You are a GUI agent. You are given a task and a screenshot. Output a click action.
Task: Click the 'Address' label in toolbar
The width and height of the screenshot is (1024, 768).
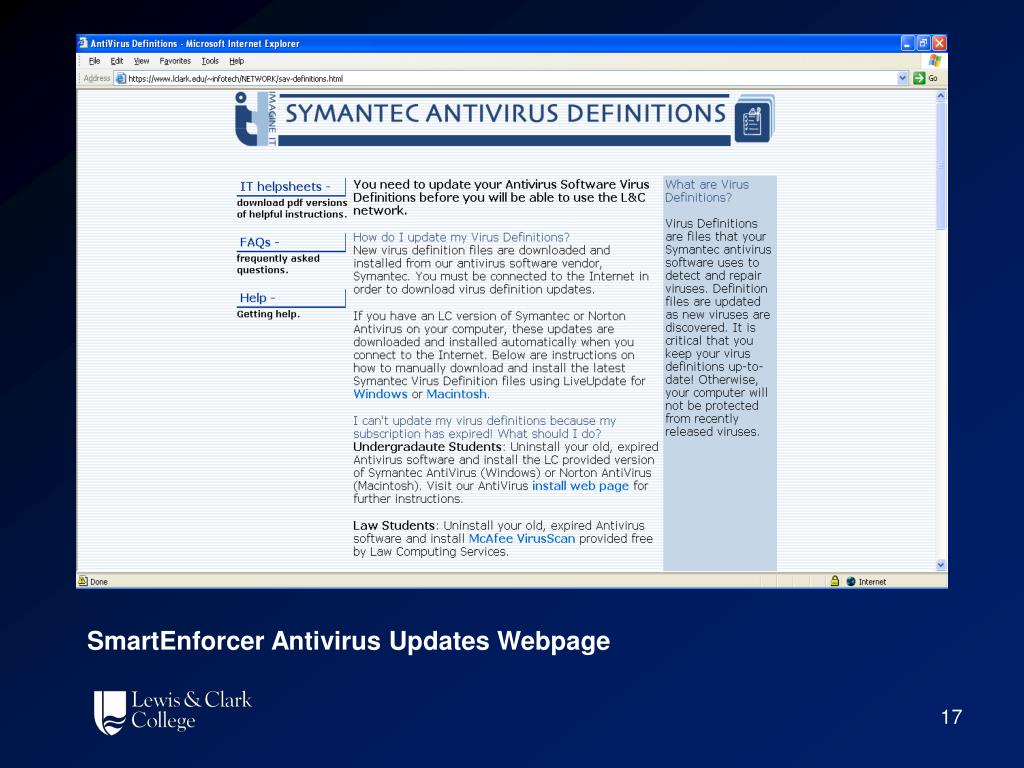97,78
